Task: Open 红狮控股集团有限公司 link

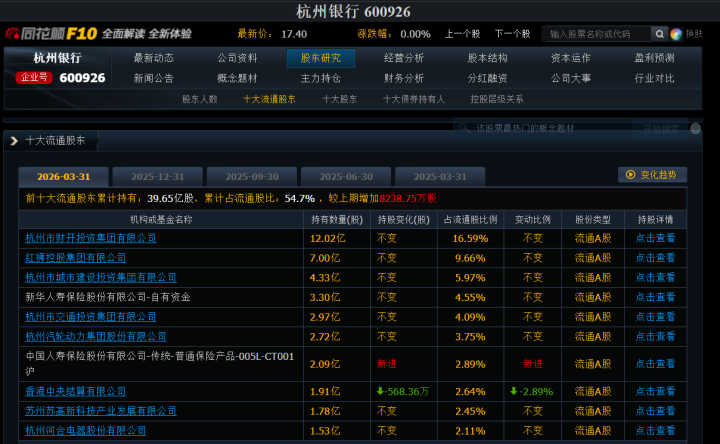Action: 75,258
